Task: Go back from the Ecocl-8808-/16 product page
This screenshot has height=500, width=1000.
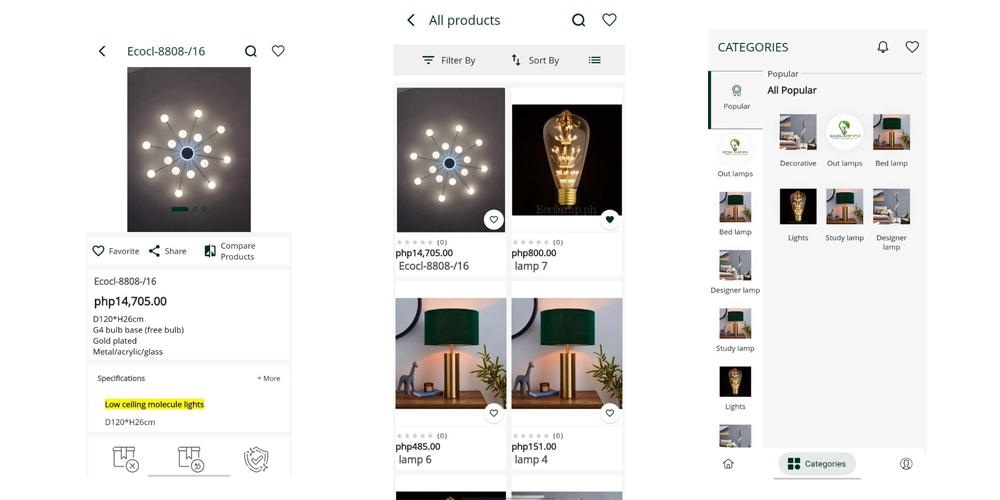Action: pyautogui.click(x=102, y=51)
